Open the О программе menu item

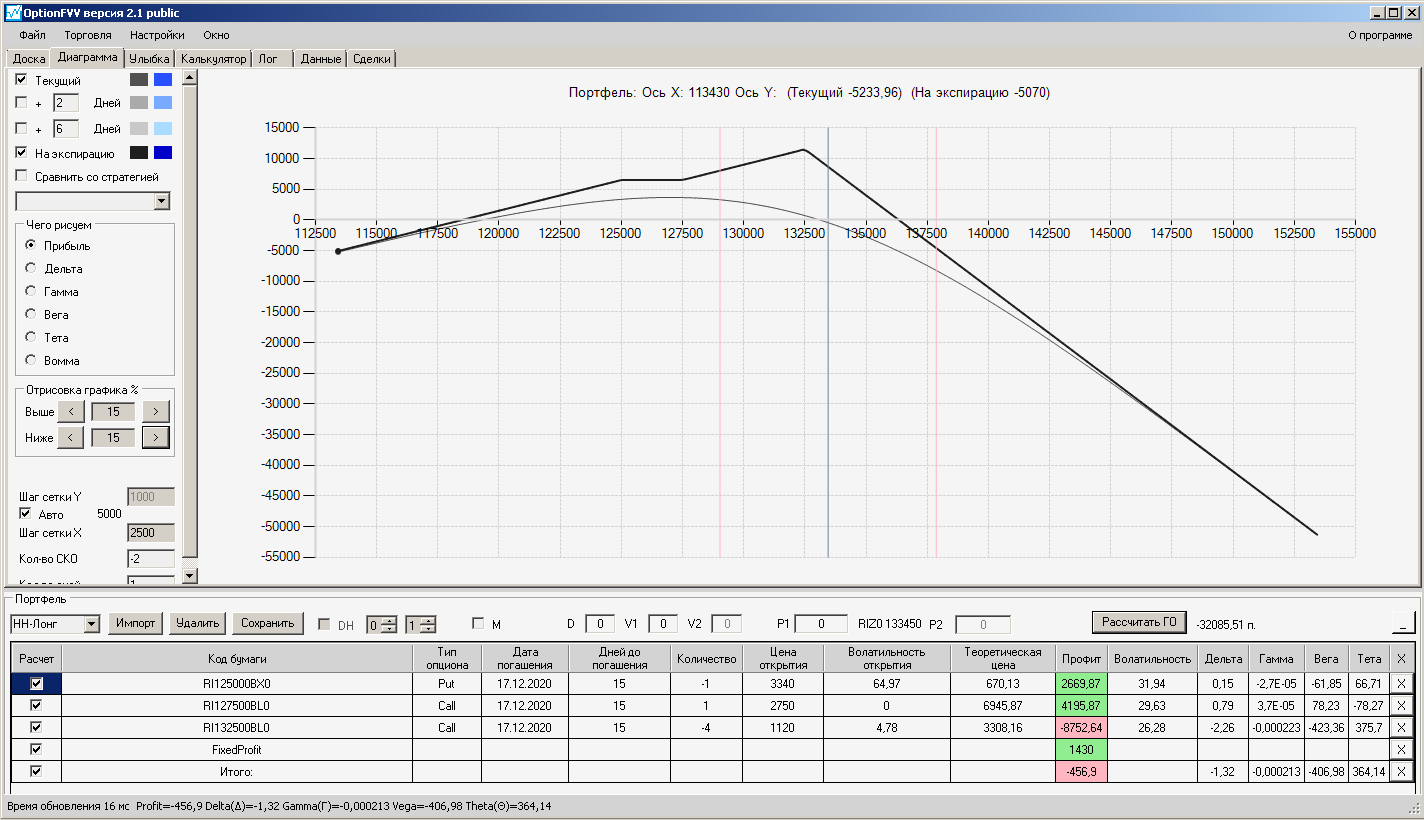1380,35
